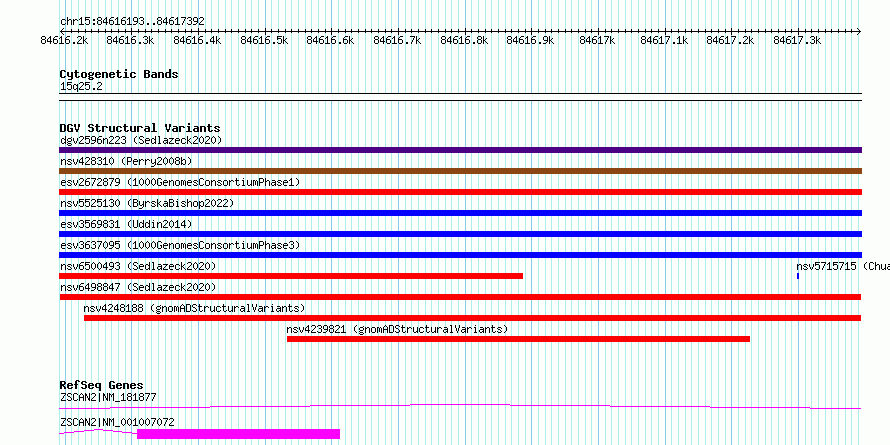Image resolution: width=890 pixels, height=445 pixels.
Task: Click ruler position 84617.3k
Action: coord(797,40)
